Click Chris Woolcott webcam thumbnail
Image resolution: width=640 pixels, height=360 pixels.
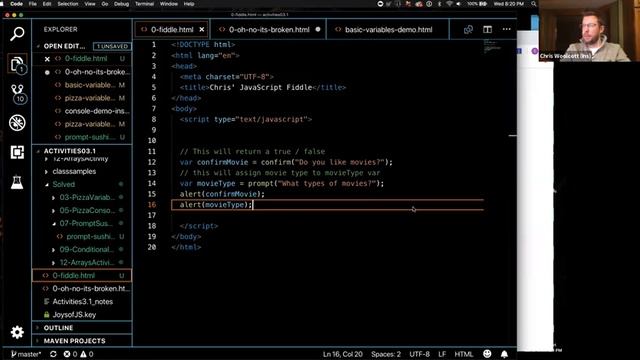point(589,31)
